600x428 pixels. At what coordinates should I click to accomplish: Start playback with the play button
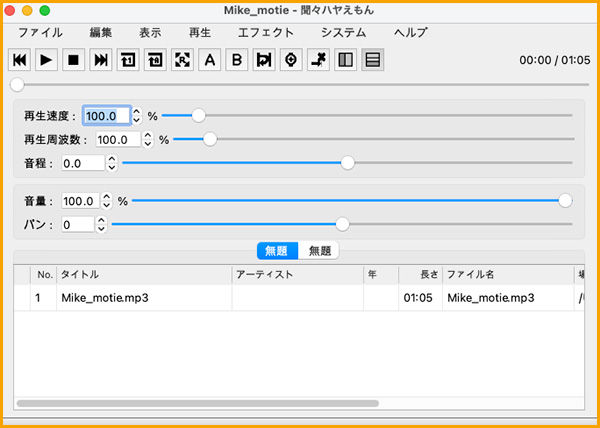[46, 60]
